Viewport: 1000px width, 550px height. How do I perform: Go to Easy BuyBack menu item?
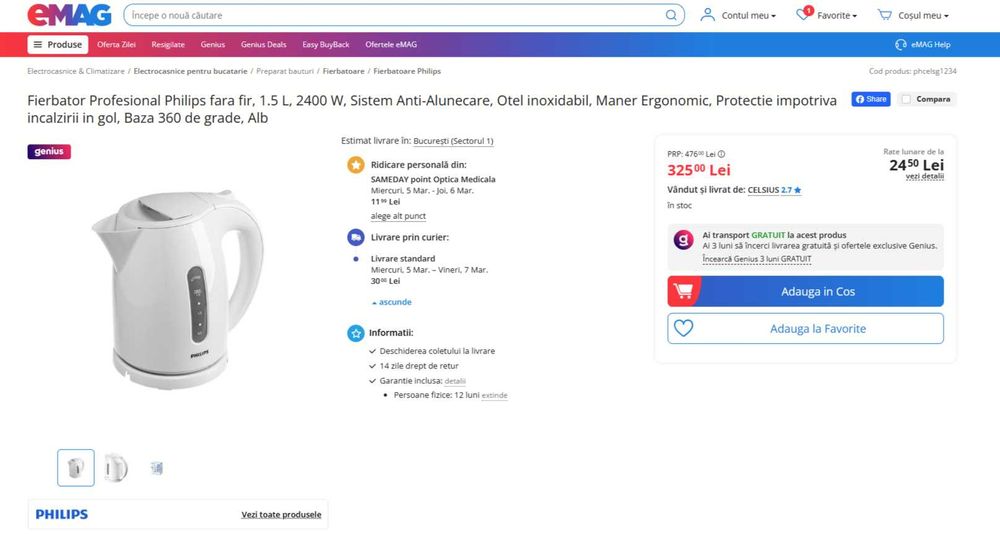(326, 45)
